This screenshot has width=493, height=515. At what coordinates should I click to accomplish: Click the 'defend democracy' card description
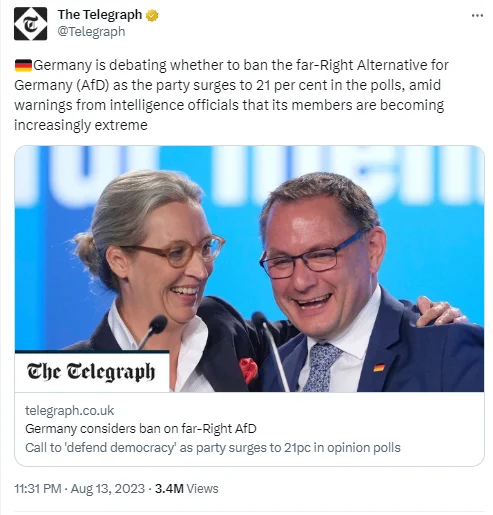213,448
